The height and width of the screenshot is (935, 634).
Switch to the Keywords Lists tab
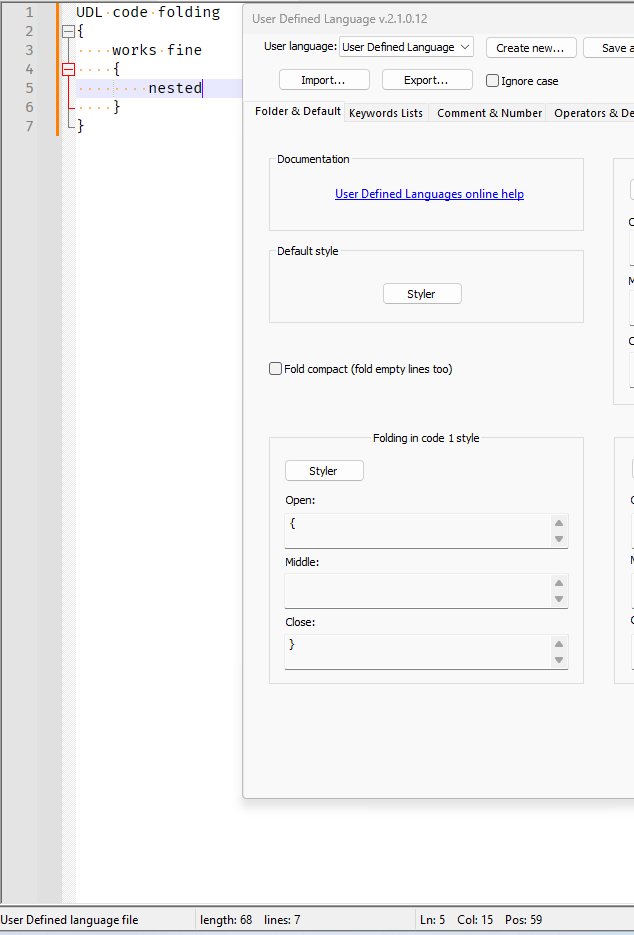pyautogui.click(x=386, y=113)
